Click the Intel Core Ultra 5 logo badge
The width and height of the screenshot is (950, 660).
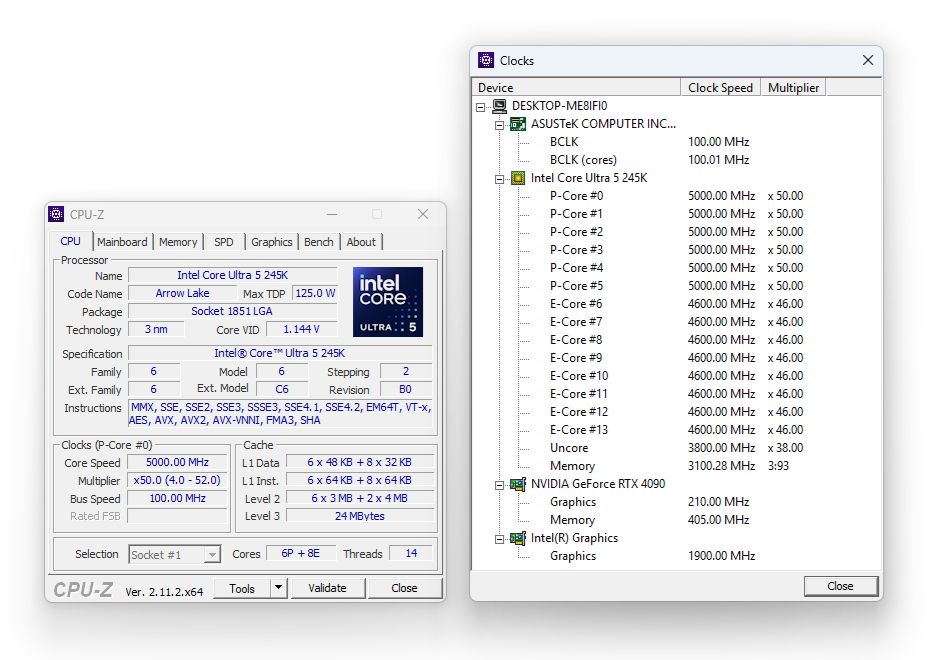click(x=388, y=302)
